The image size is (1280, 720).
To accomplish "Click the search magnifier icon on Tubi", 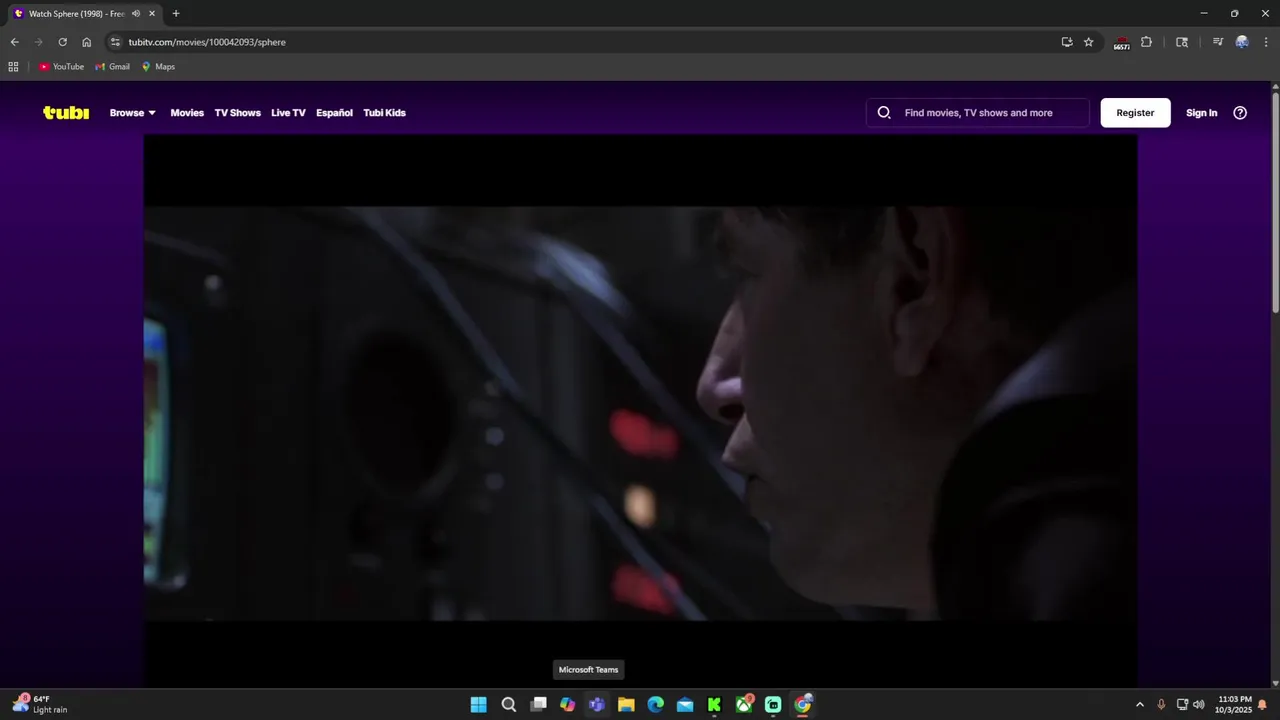I will click(884, 113).
